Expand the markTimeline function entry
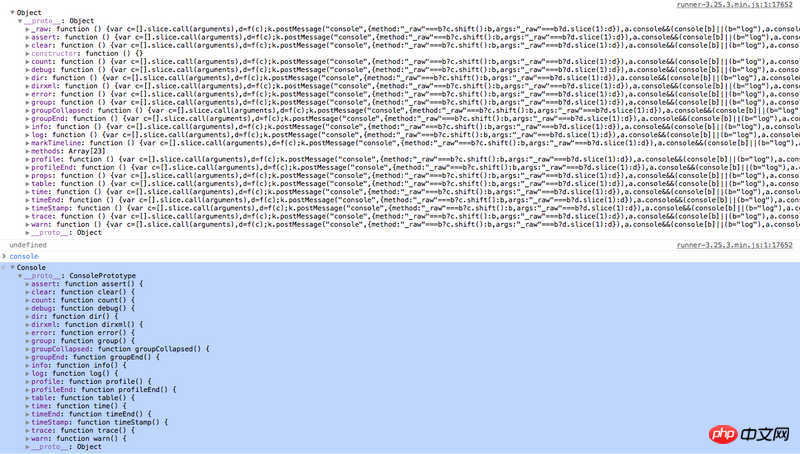This screenshot has width=800, height=454. coord(28,143)
